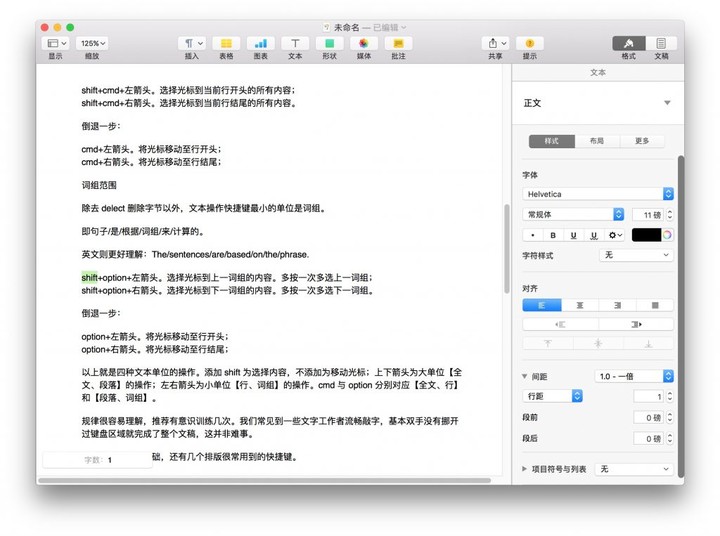
Task: Click the font size 11 磅 field
Action: [x=647, y=214]
